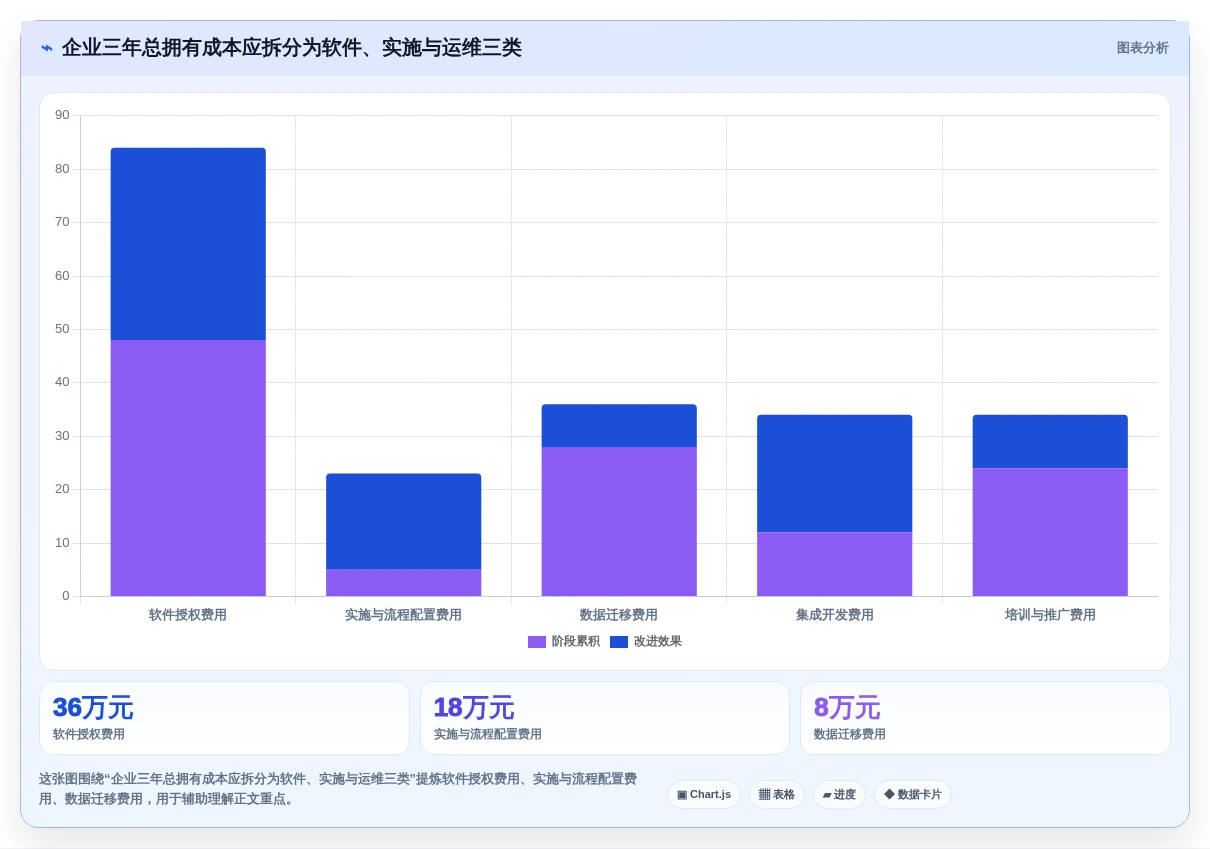Click the 图表分析 label

(x=1142, y=48)
